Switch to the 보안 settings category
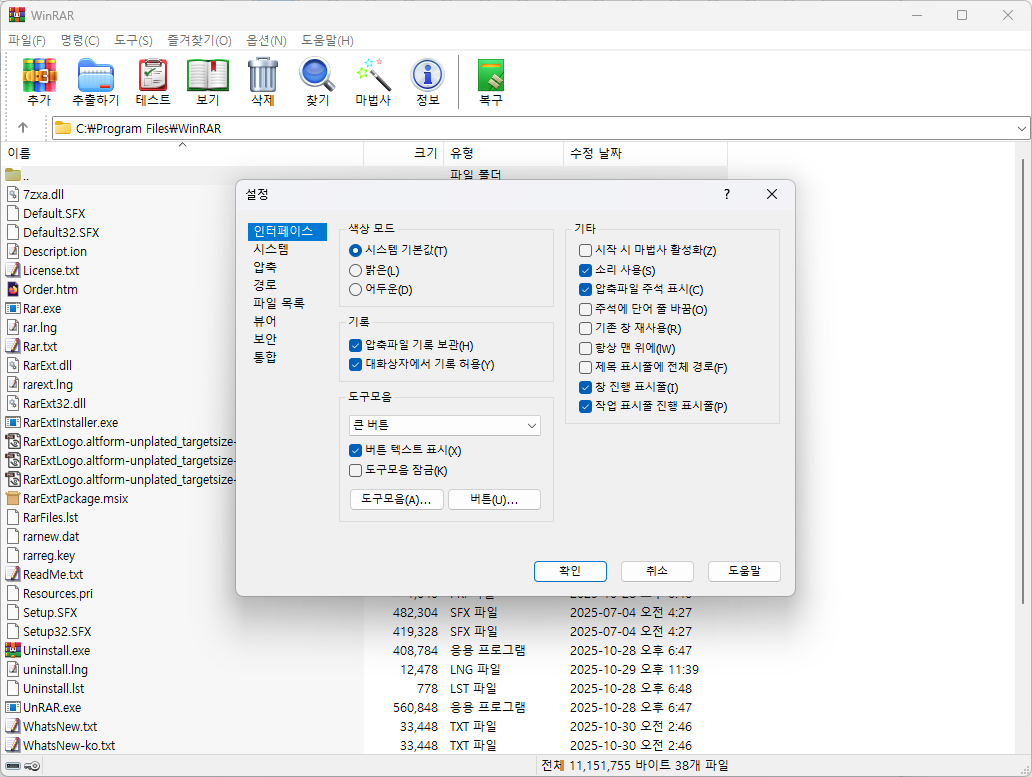This screenshot has width=1032, height=777. 265,339
